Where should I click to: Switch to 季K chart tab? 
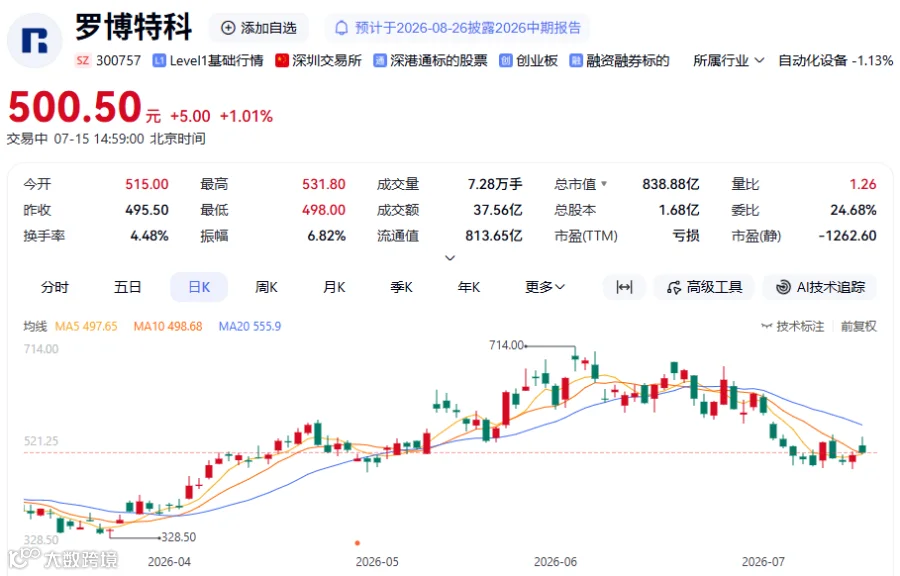pyautogui.click(x=401, y=287)
